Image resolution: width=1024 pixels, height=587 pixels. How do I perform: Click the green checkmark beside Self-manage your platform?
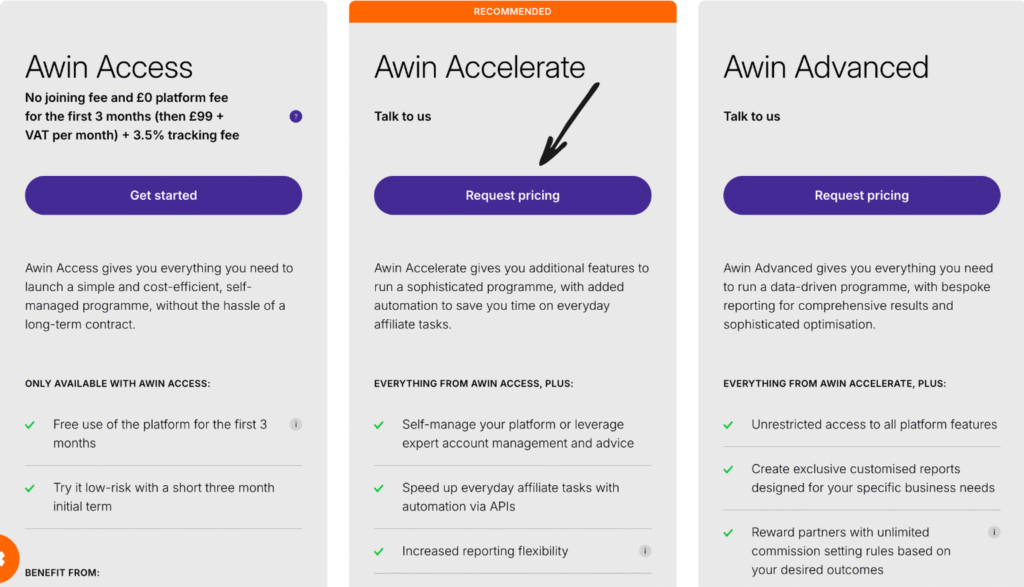click(x=379, y=423)
